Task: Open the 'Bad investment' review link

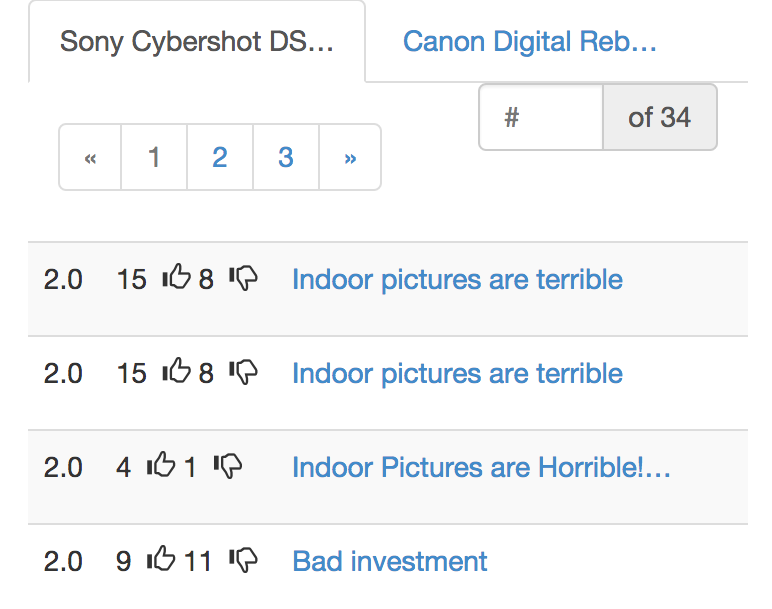Action: click(x=390, y=561)
